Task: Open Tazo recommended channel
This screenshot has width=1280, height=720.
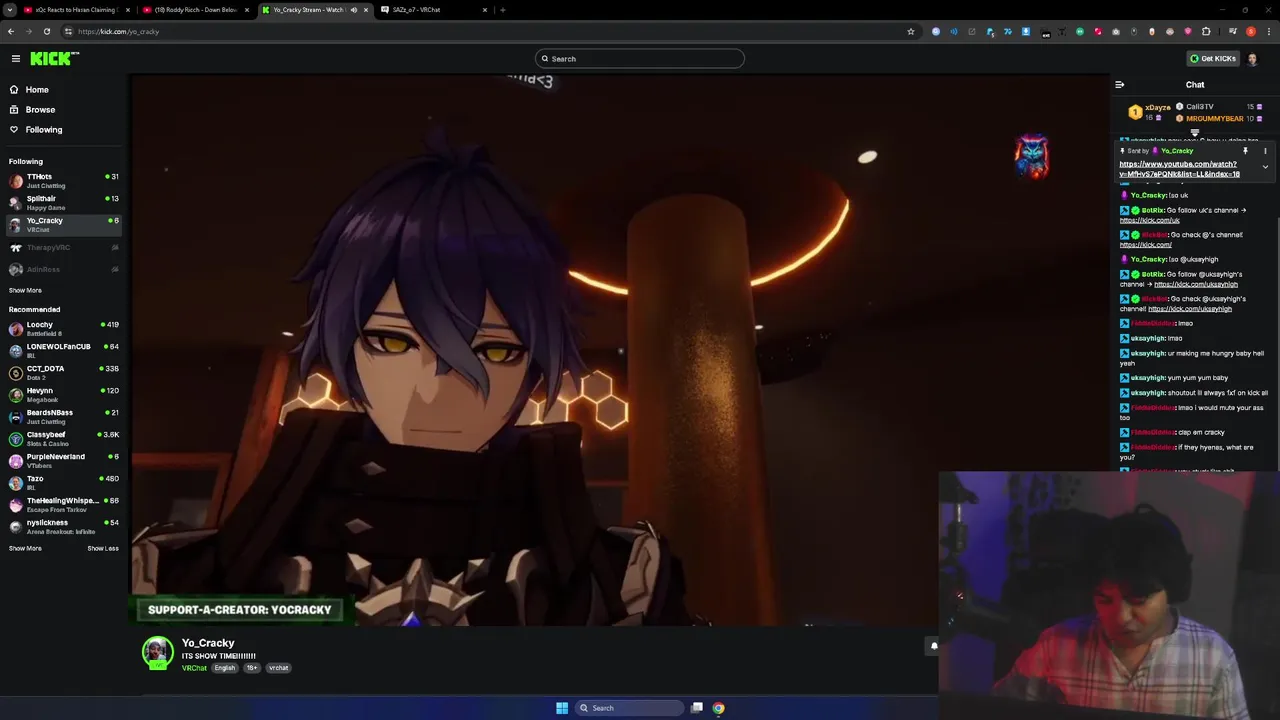Action: click(63, 483)
